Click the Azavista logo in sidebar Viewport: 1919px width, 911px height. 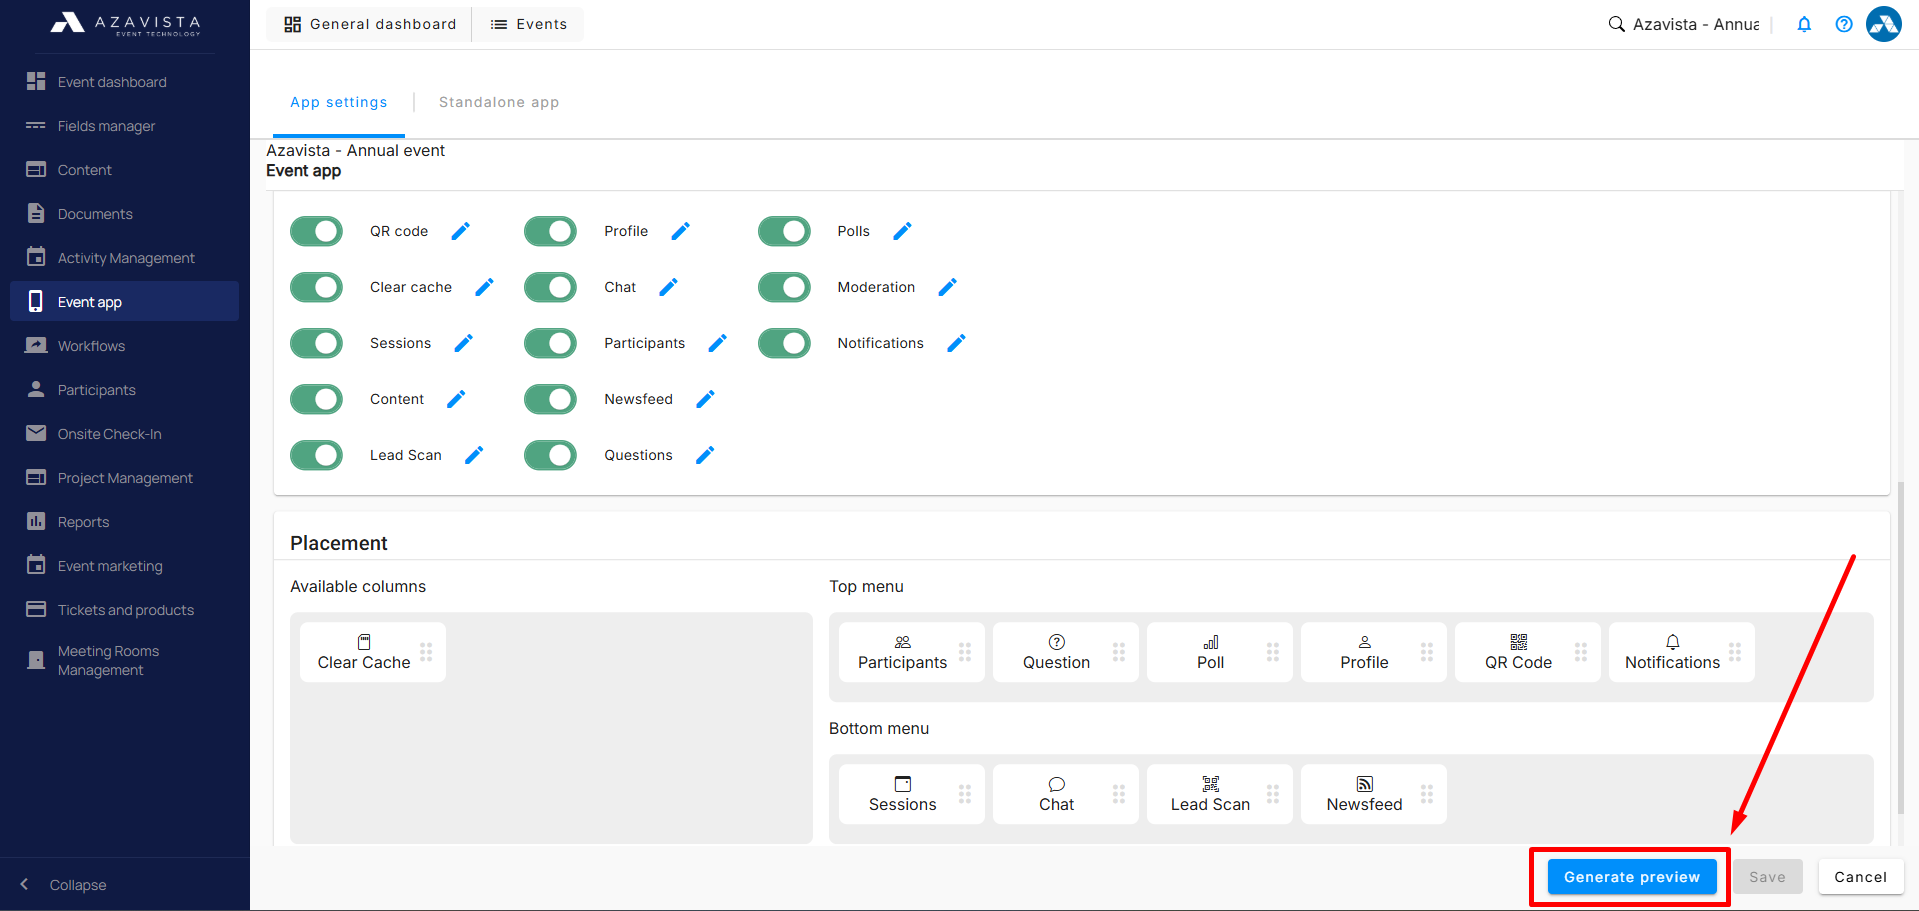pos(125,24)
